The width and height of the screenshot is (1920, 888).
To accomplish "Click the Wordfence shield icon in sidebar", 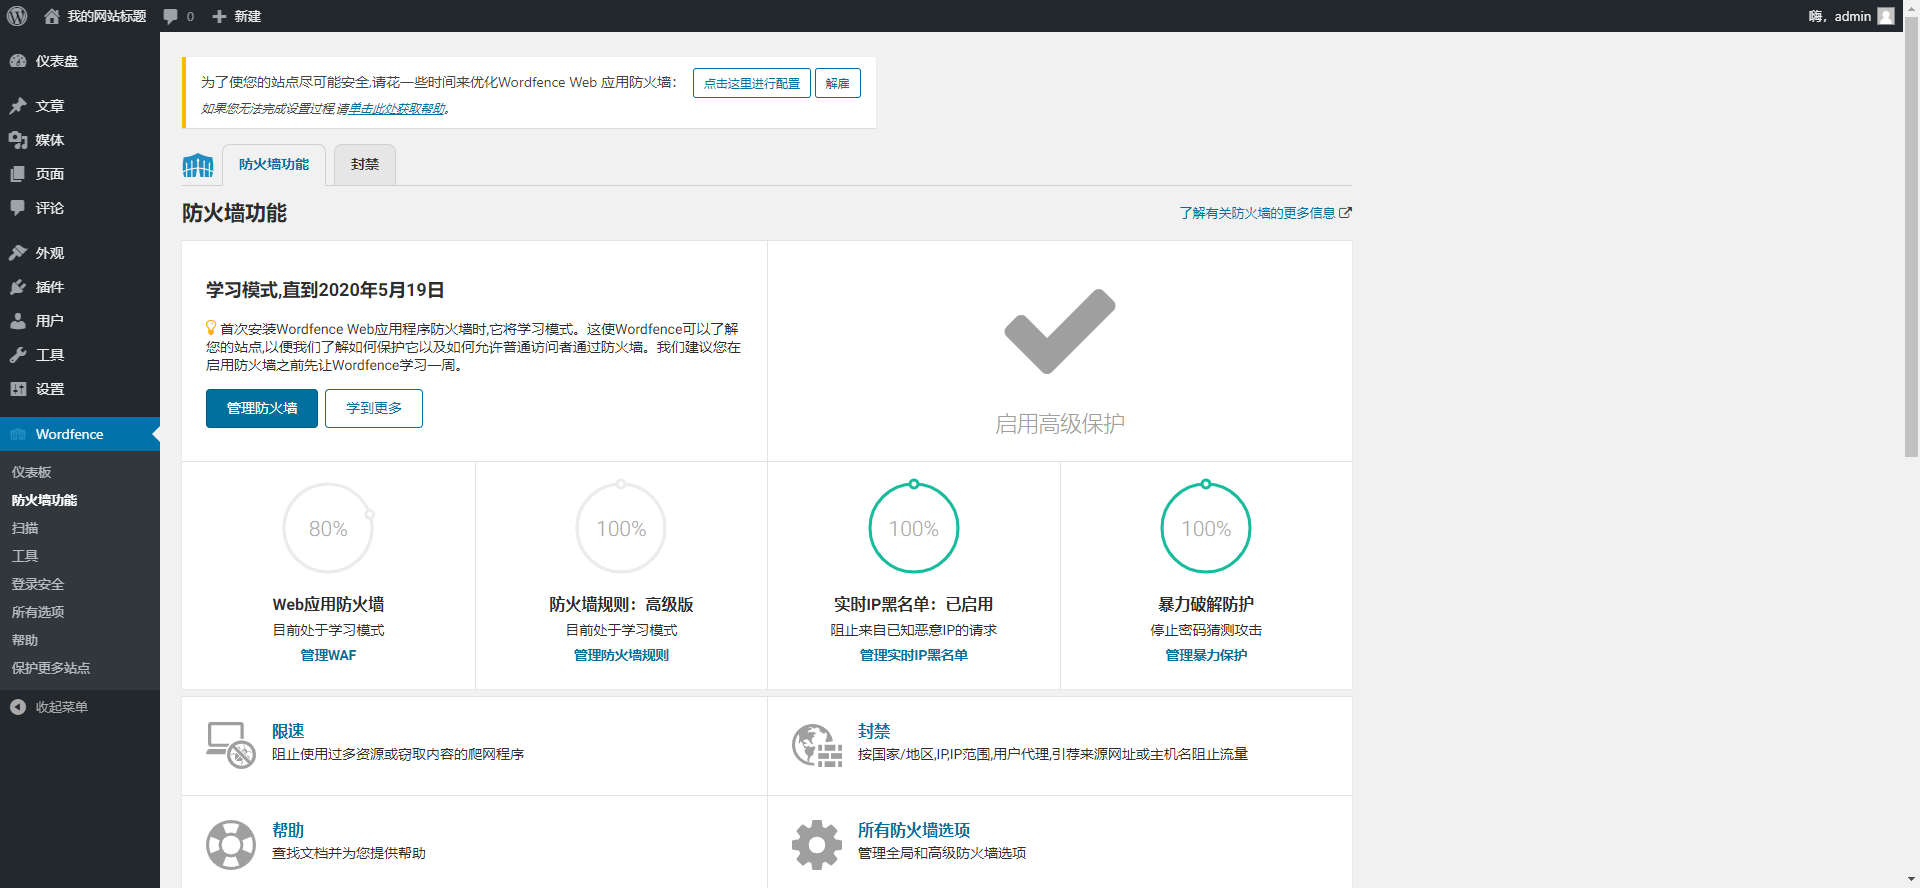I will 18,434.
